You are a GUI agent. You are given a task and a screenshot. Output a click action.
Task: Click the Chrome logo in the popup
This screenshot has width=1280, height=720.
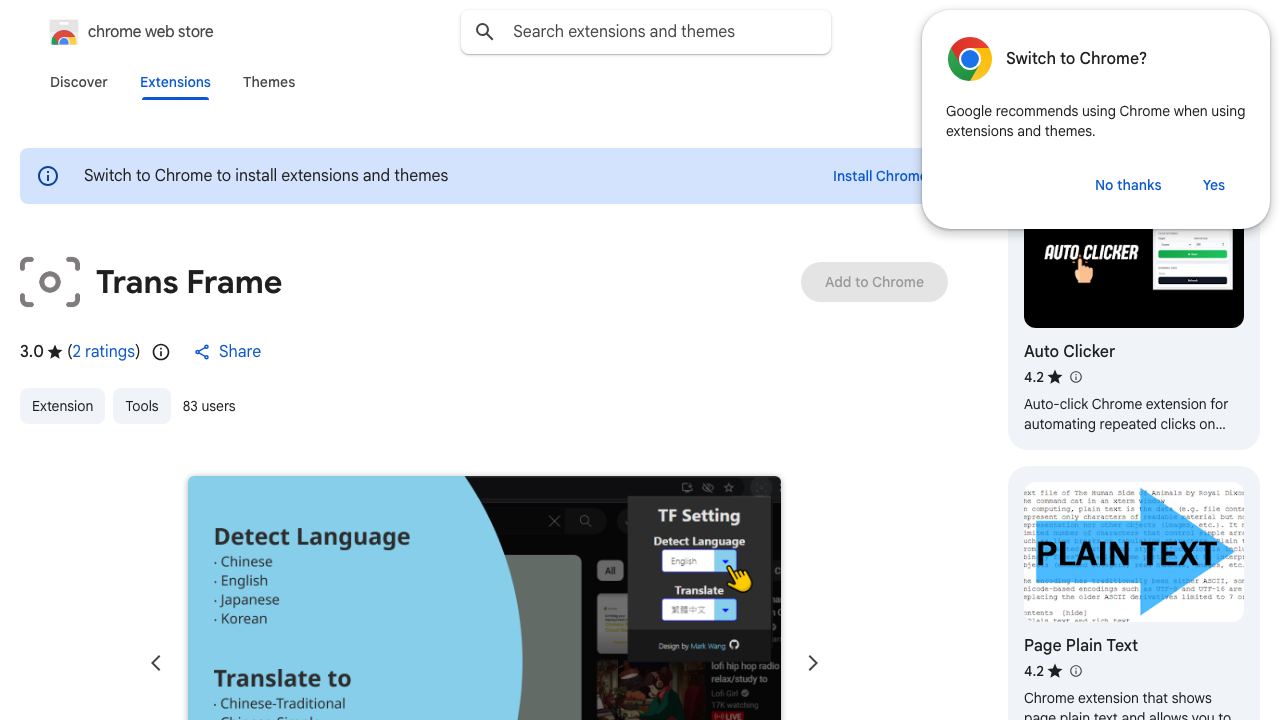[969, 59]
